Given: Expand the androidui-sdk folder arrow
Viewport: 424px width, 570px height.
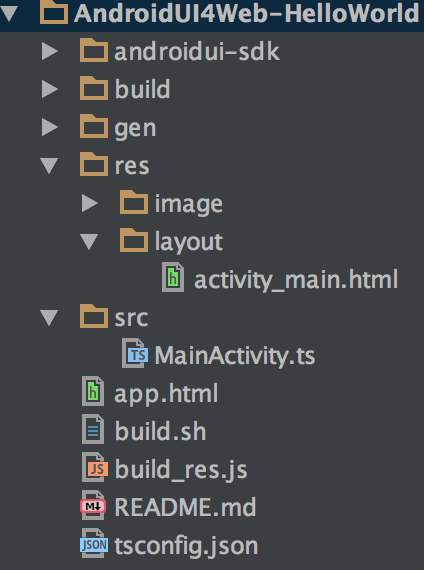Looking at the screenshot, I should click(x=50, y=51).
